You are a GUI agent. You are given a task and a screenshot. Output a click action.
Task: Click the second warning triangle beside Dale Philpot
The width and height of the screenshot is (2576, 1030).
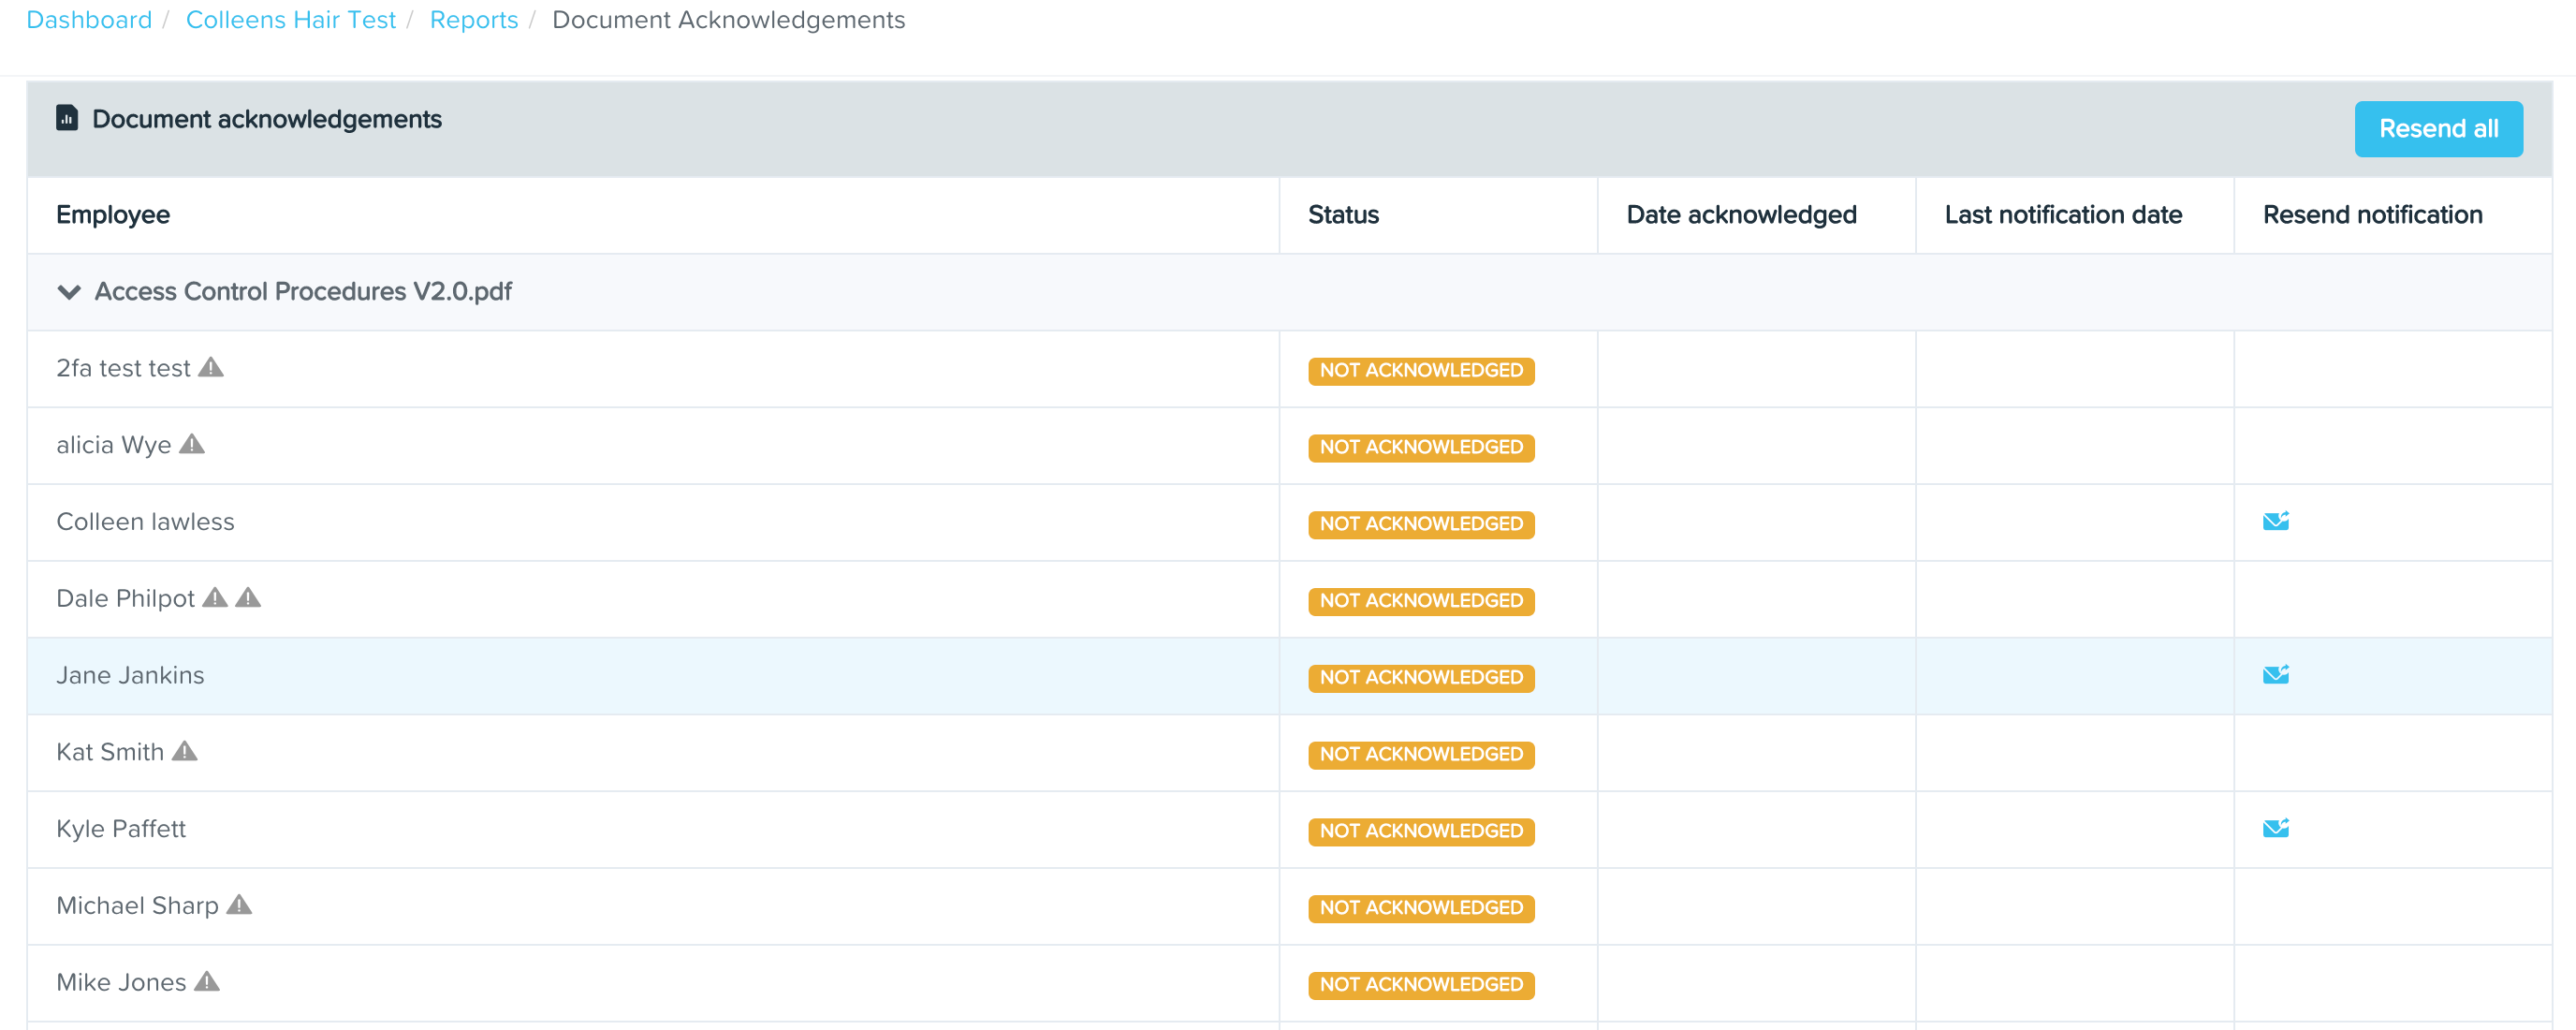pyautogui.click(x=248, y=597)
